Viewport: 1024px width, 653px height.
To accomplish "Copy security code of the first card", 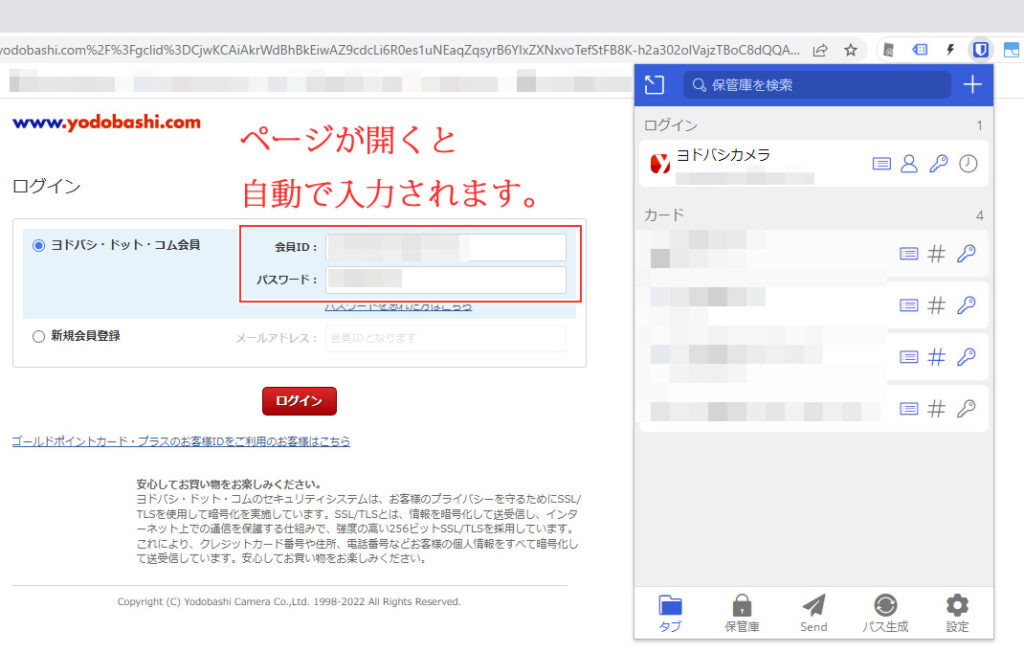I will [x=966, y=253].
